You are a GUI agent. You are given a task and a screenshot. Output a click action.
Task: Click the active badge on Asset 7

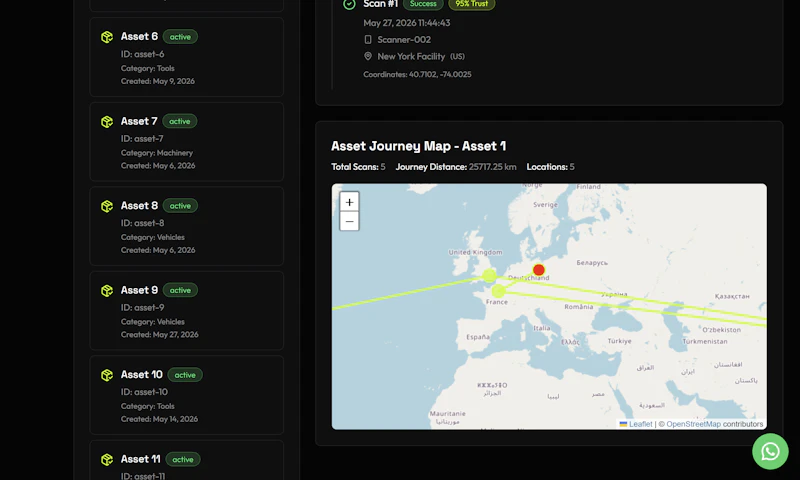pos(180,121)
